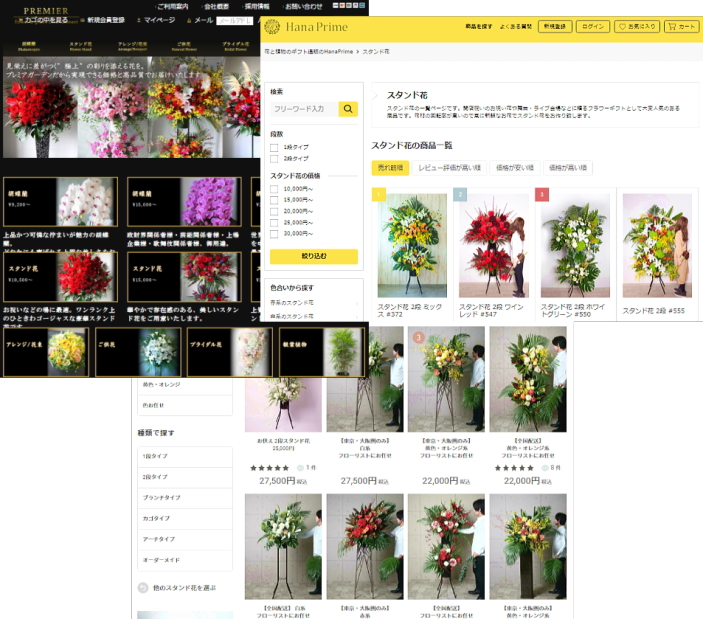Open the ブライダル花 category card with bouquet
This screenshot has height=619, width=703.
tap(230, 352)
